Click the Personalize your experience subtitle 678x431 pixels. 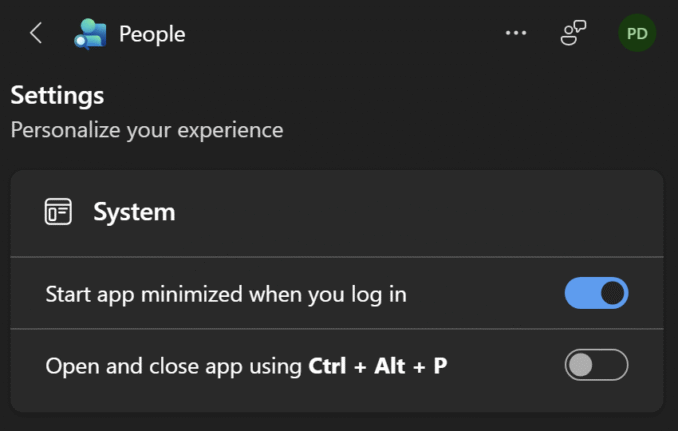[x=147, y=130]
